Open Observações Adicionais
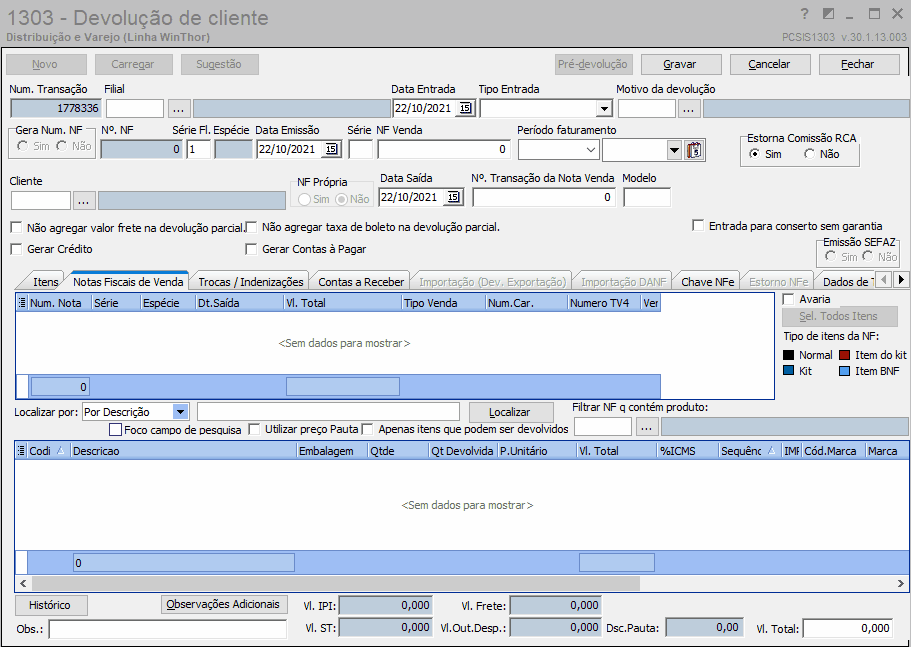Image resolution: width=911 pixels, height=647 pixels. click(x=224, y=605)
